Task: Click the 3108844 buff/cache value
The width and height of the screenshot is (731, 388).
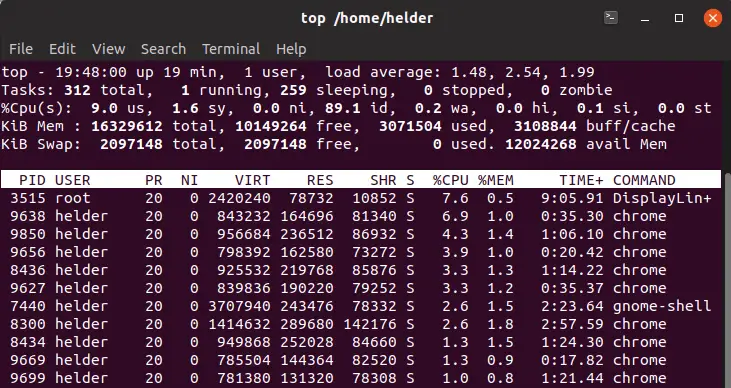Action: [x=545, y=126]
